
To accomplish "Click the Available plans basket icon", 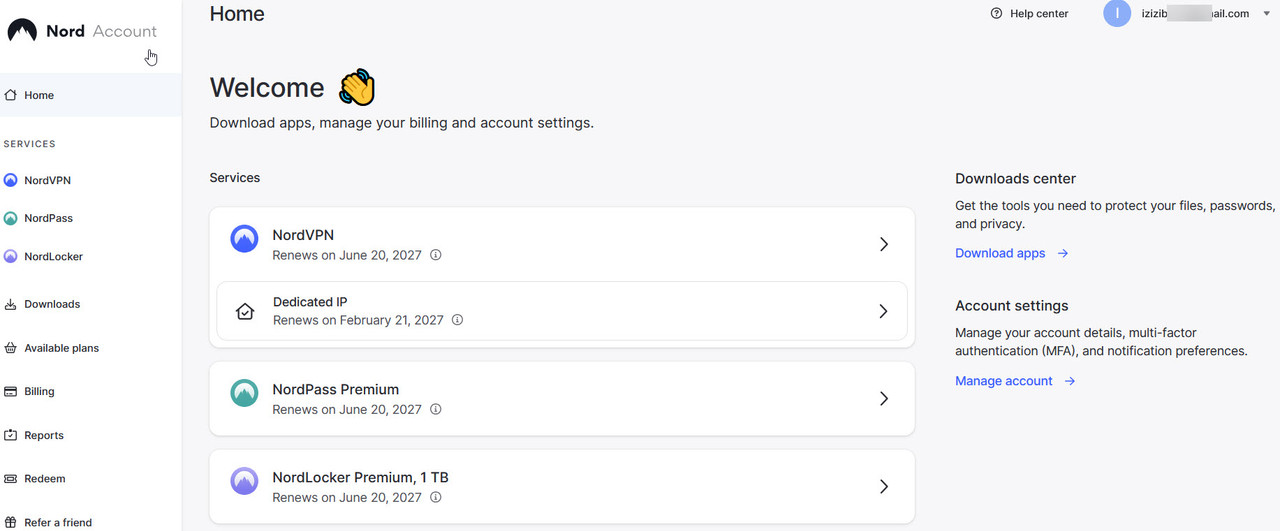I will coord(11,348).
